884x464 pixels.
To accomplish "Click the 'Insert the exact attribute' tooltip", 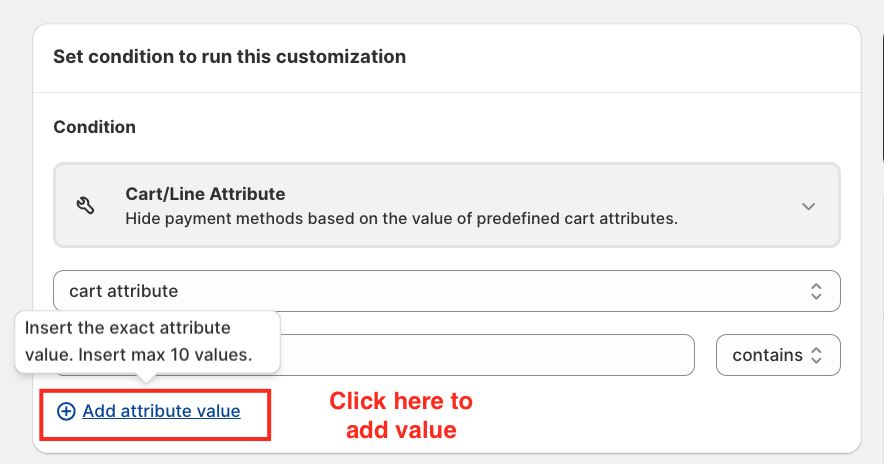I will [x=128, y=328].
